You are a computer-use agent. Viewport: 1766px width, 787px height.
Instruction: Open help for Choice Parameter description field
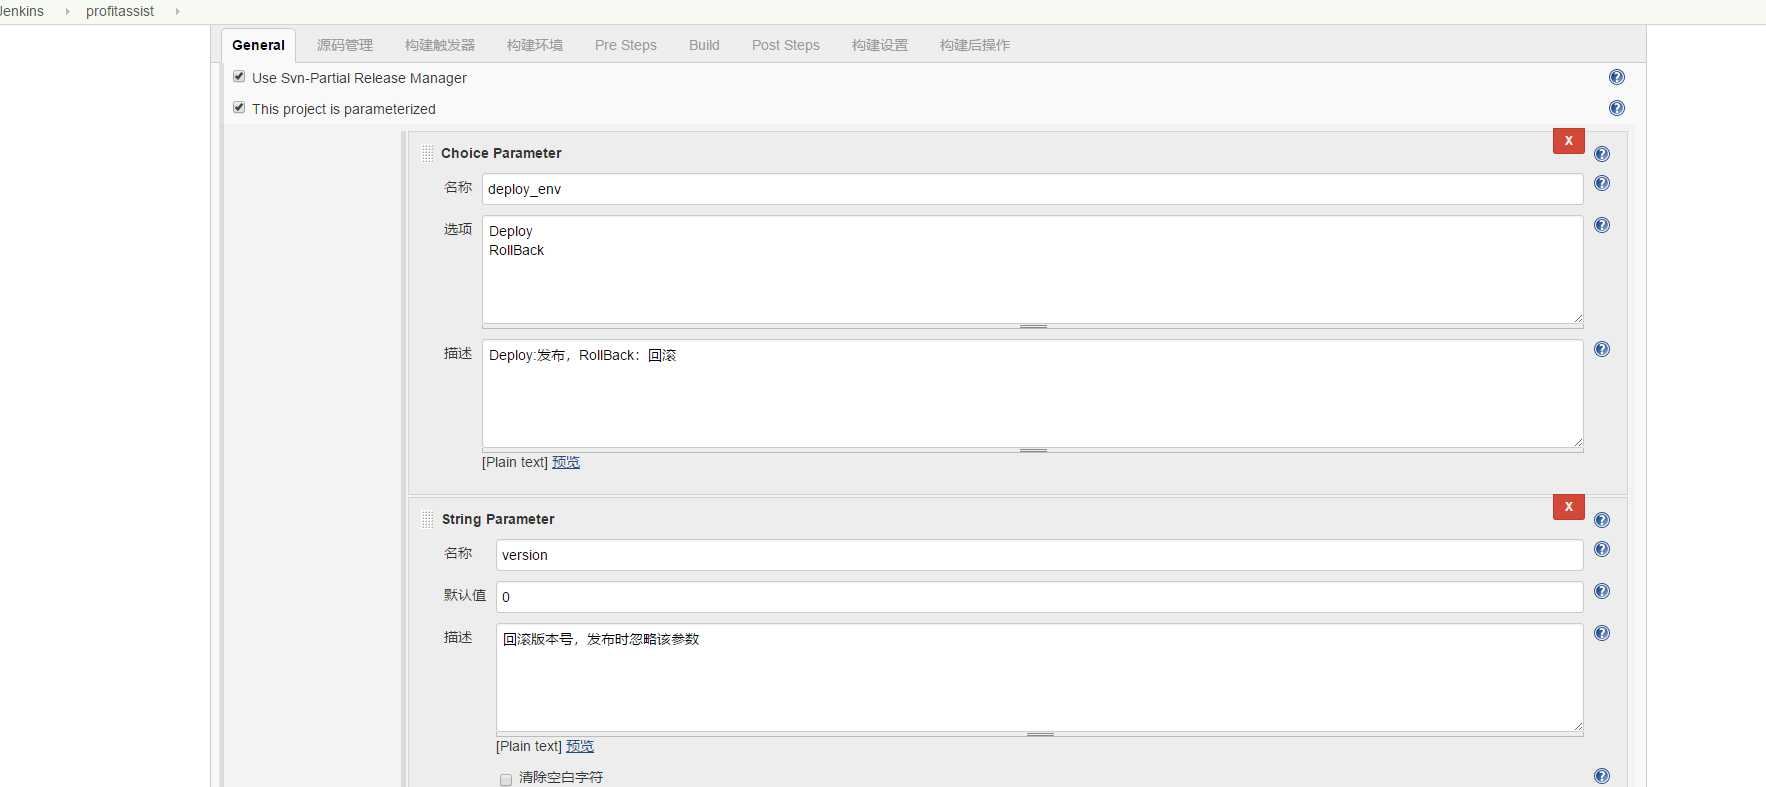[1602, 349]
